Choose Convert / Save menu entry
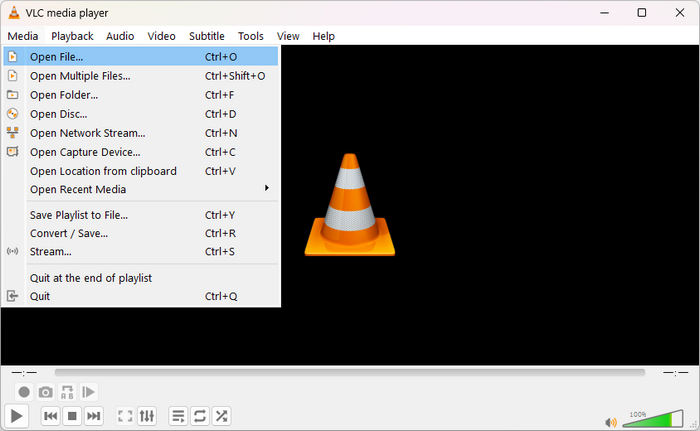Screen dimensions: 700x431 coord(69,233)
